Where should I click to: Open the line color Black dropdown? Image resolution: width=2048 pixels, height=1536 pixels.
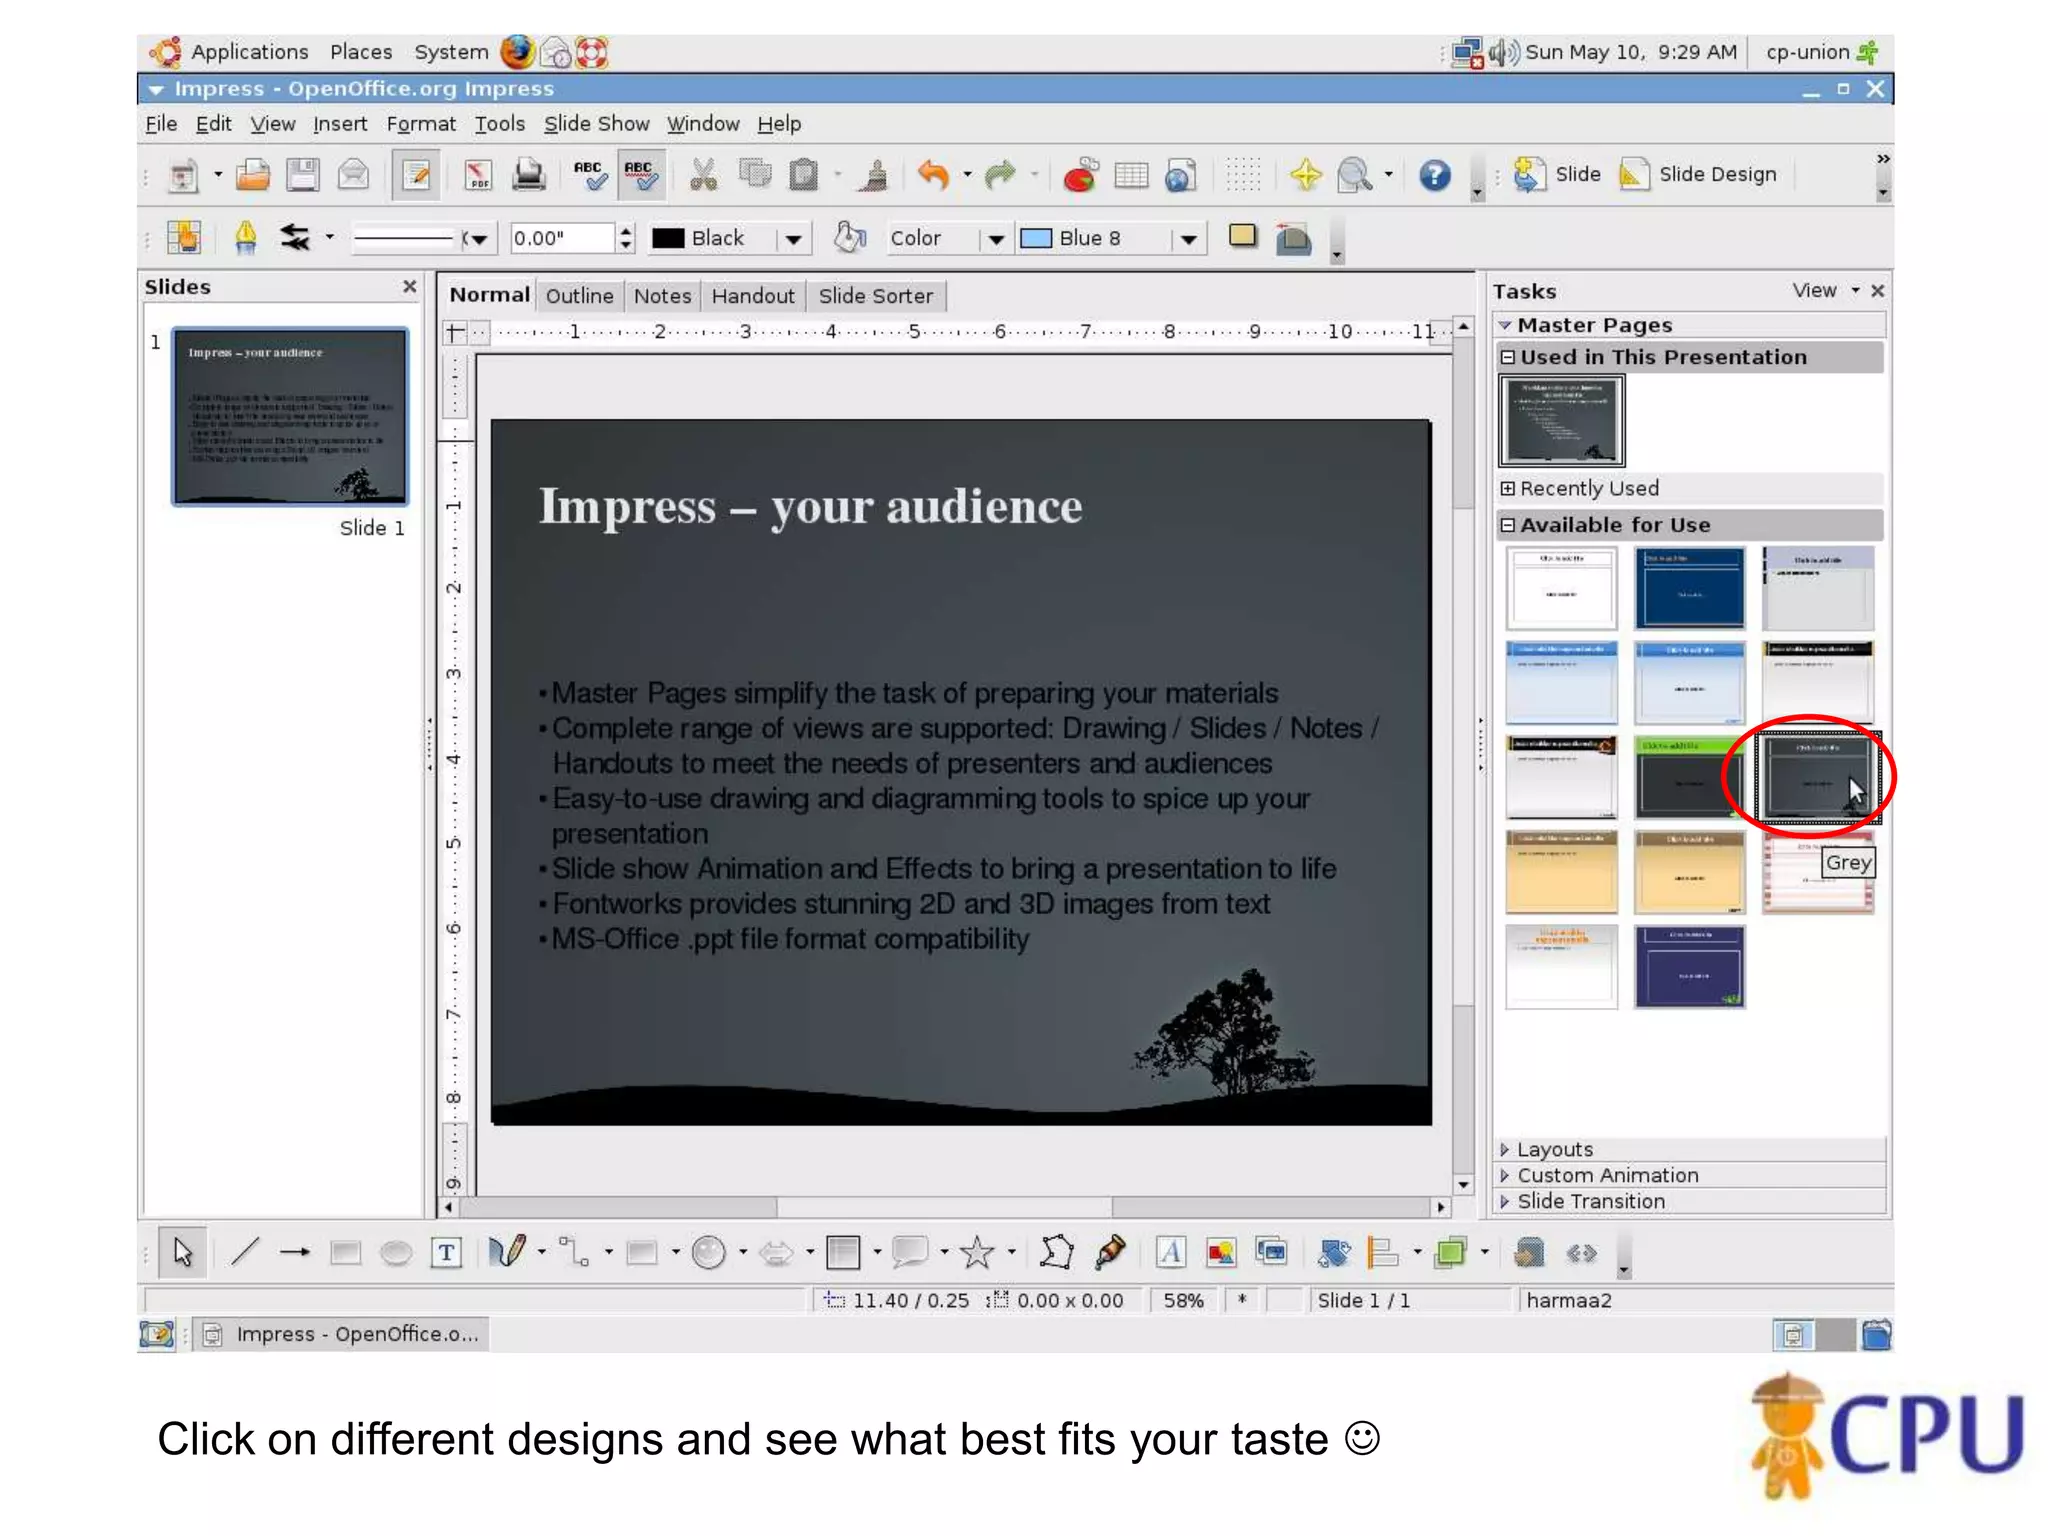(x=793, y=239)
